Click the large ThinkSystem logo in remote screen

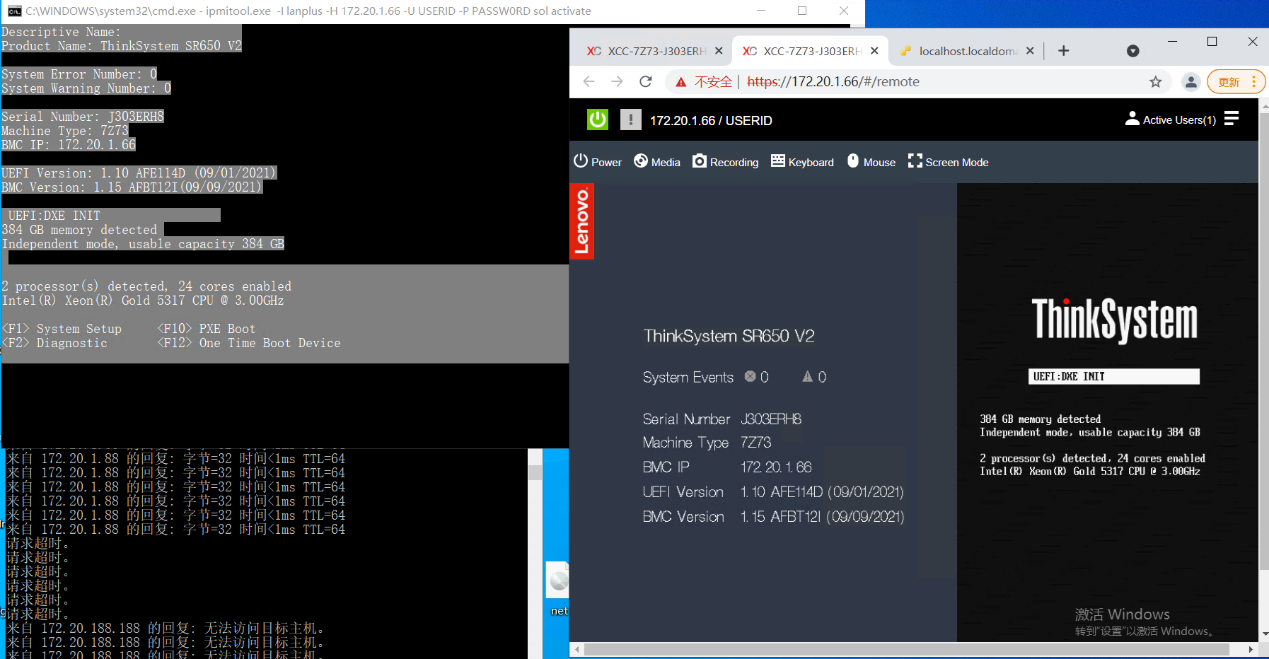pyautogui.click(x=1114, y=319)
